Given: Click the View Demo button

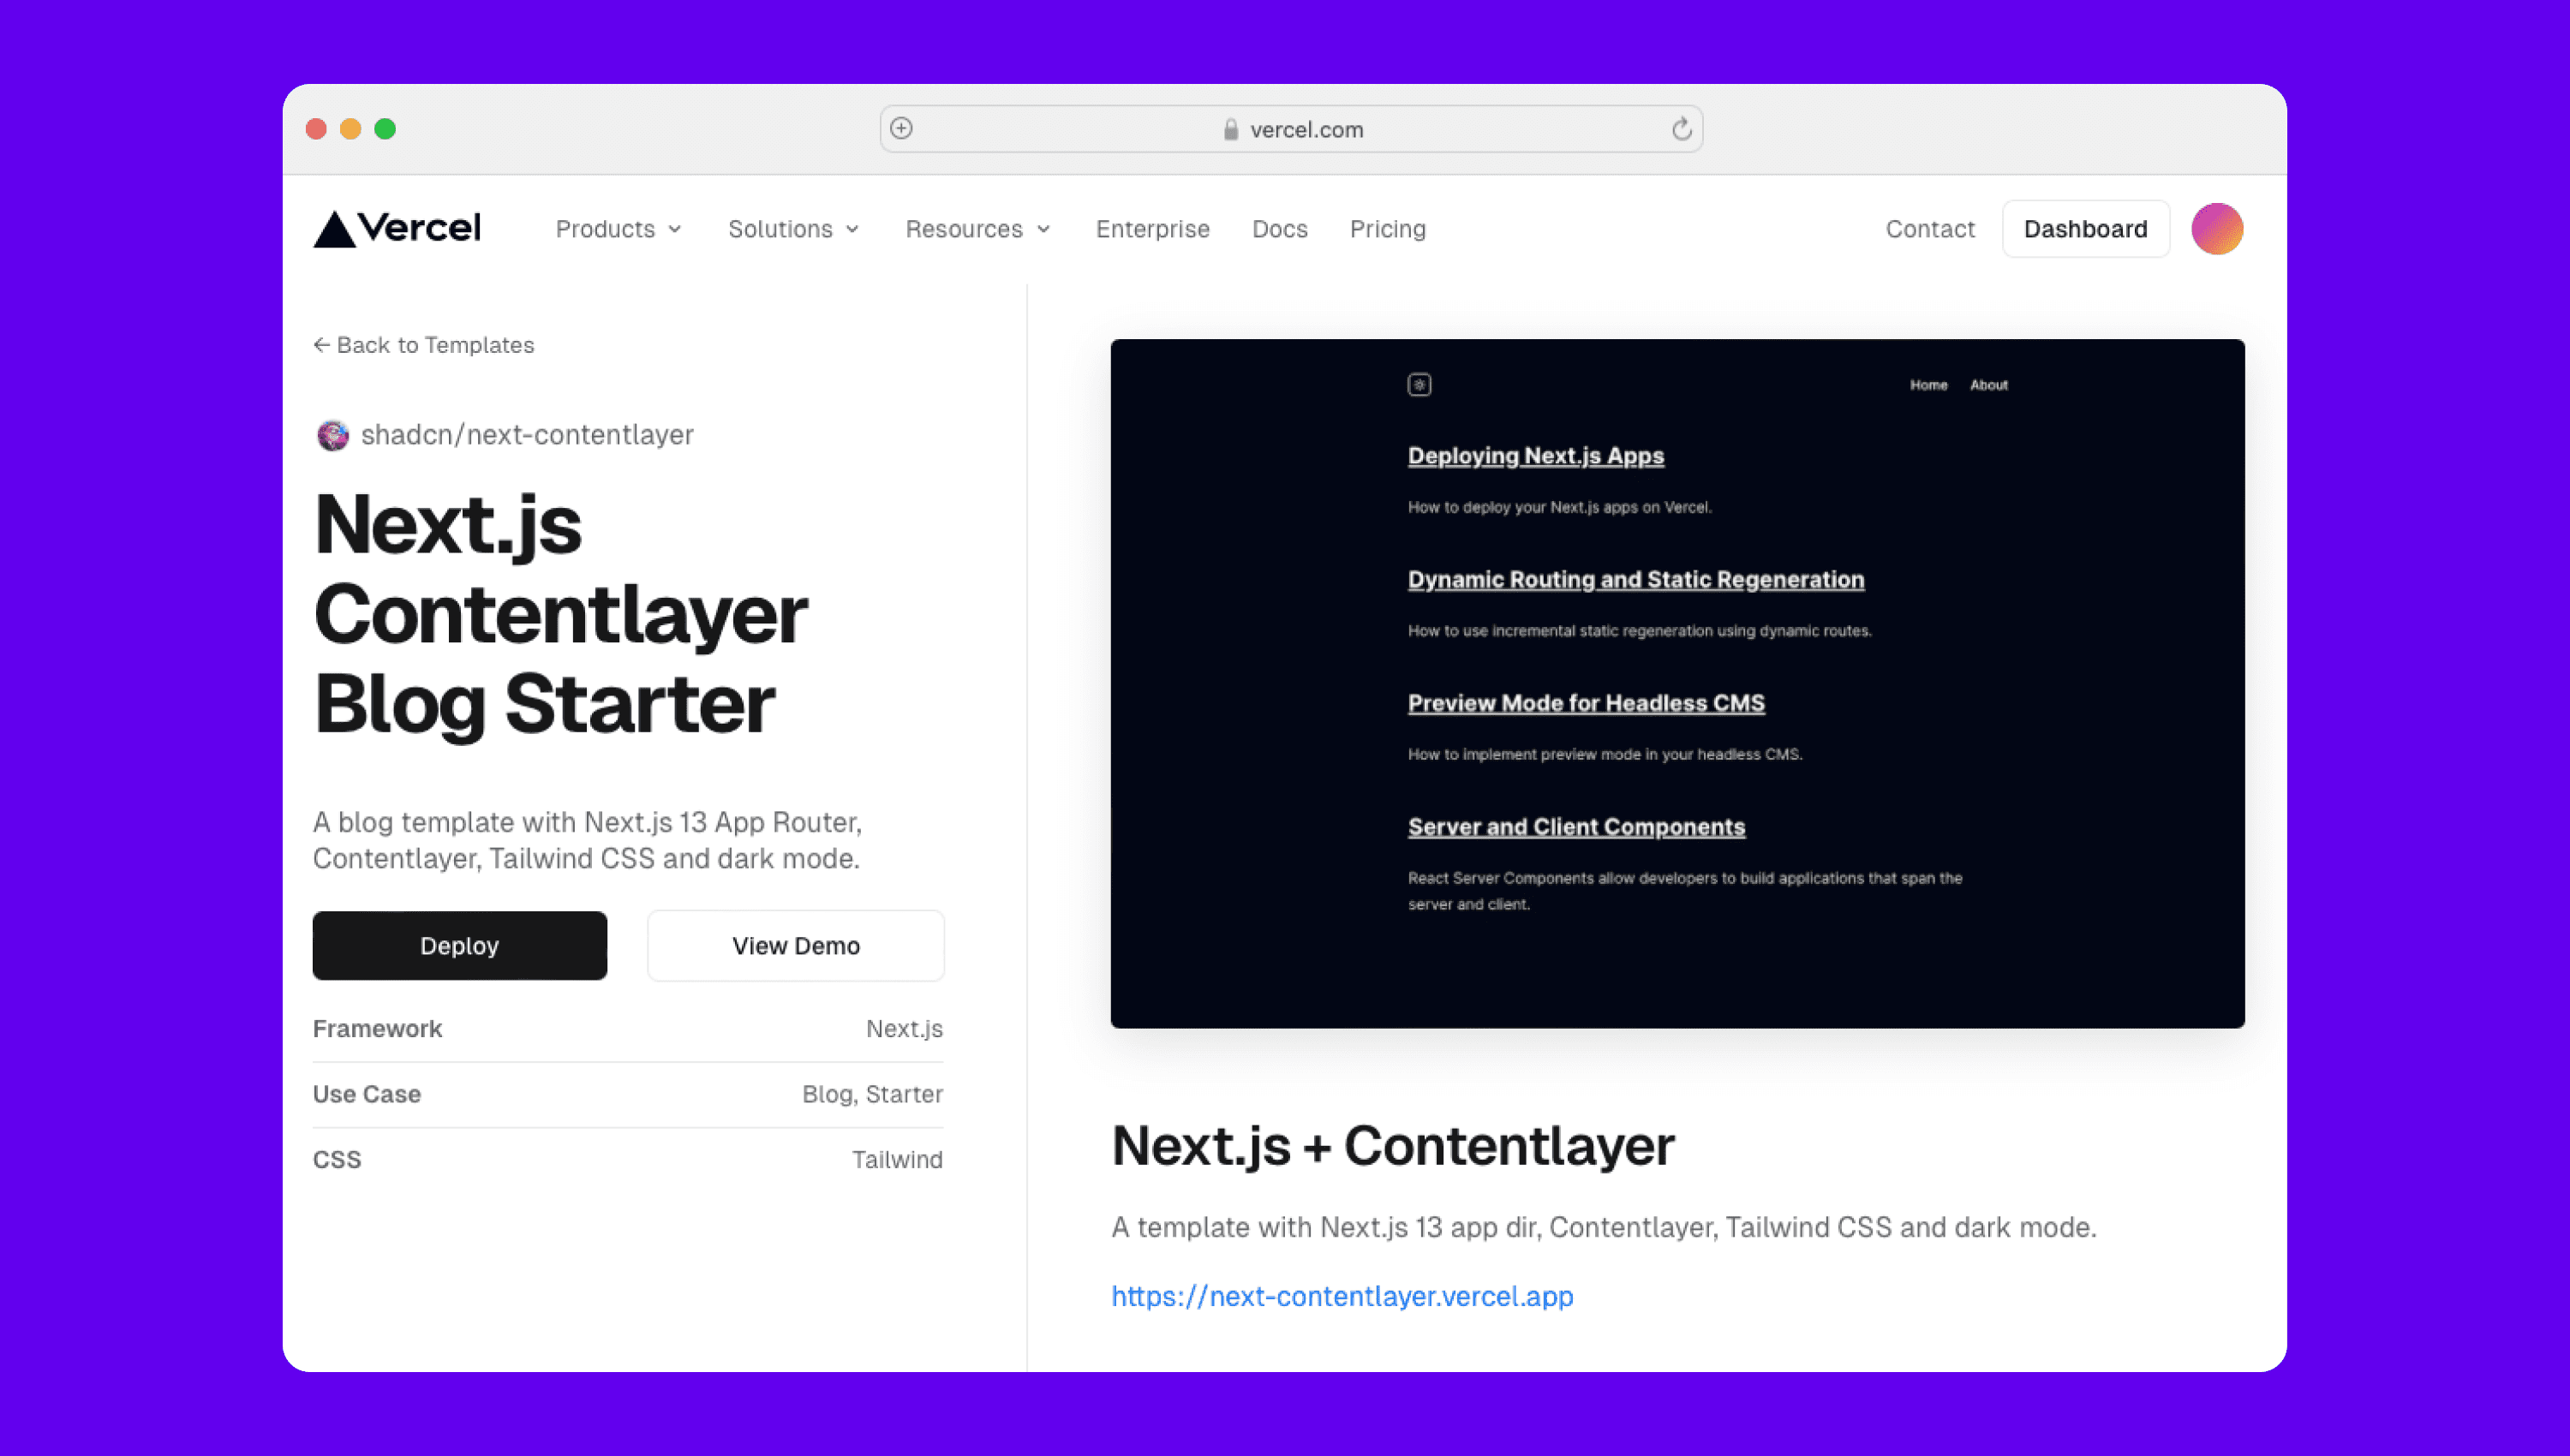Looking at the screenshot, I should pyautogui.click(x=796, y=944).
